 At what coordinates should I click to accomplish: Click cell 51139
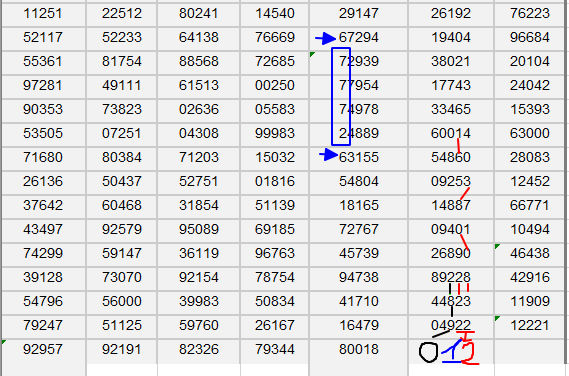point(275,206)
